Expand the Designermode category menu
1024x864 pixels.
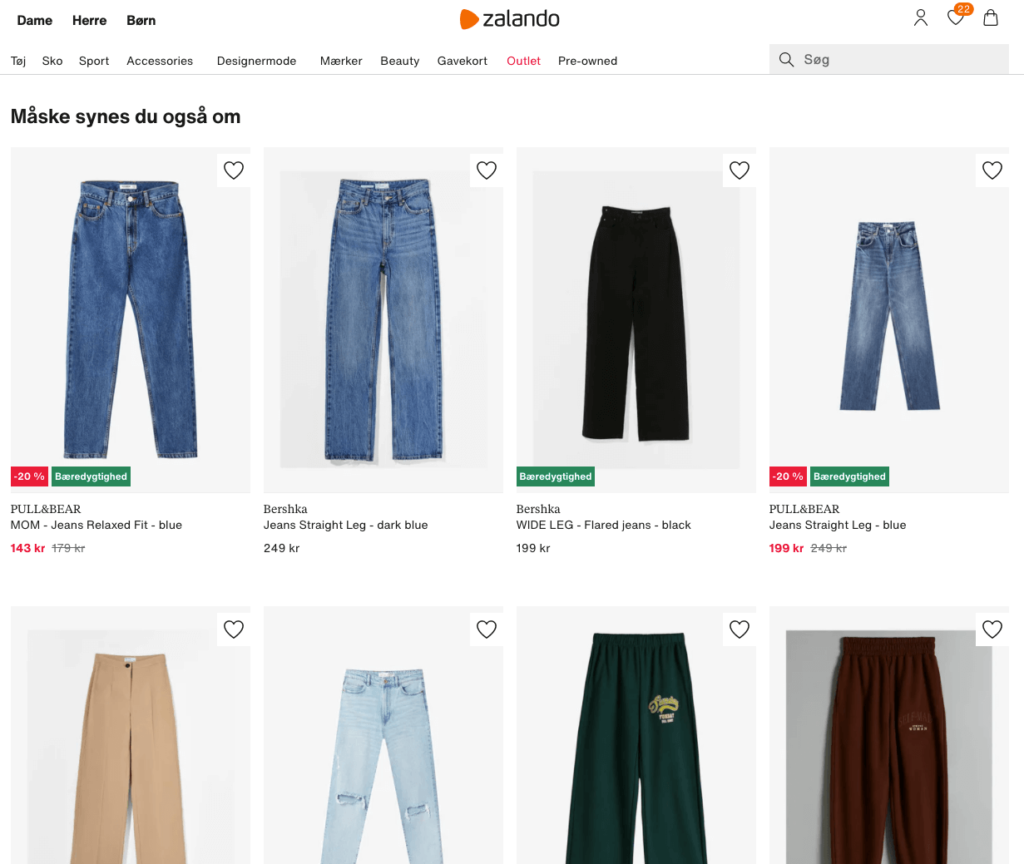pos(256,61)
